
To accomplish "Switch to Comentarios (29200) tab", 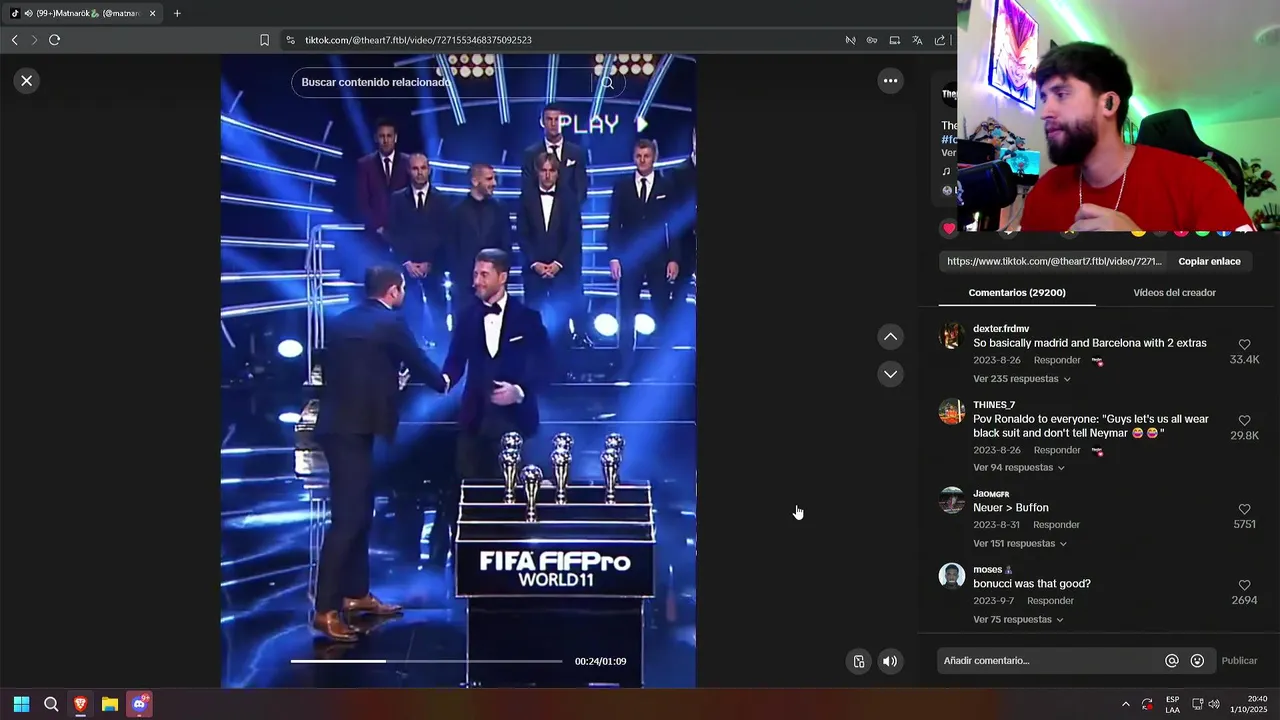I will tap(1017, 293).
